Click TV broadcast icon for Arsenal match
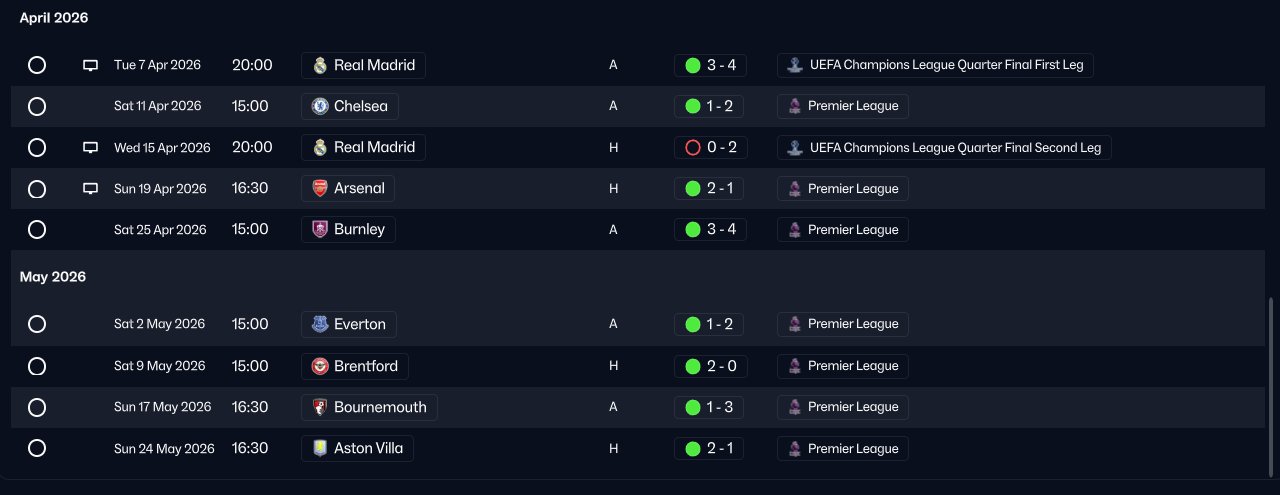Image resolution: width=1280 pixels, height=495 pixels. [x=90, y=188]
